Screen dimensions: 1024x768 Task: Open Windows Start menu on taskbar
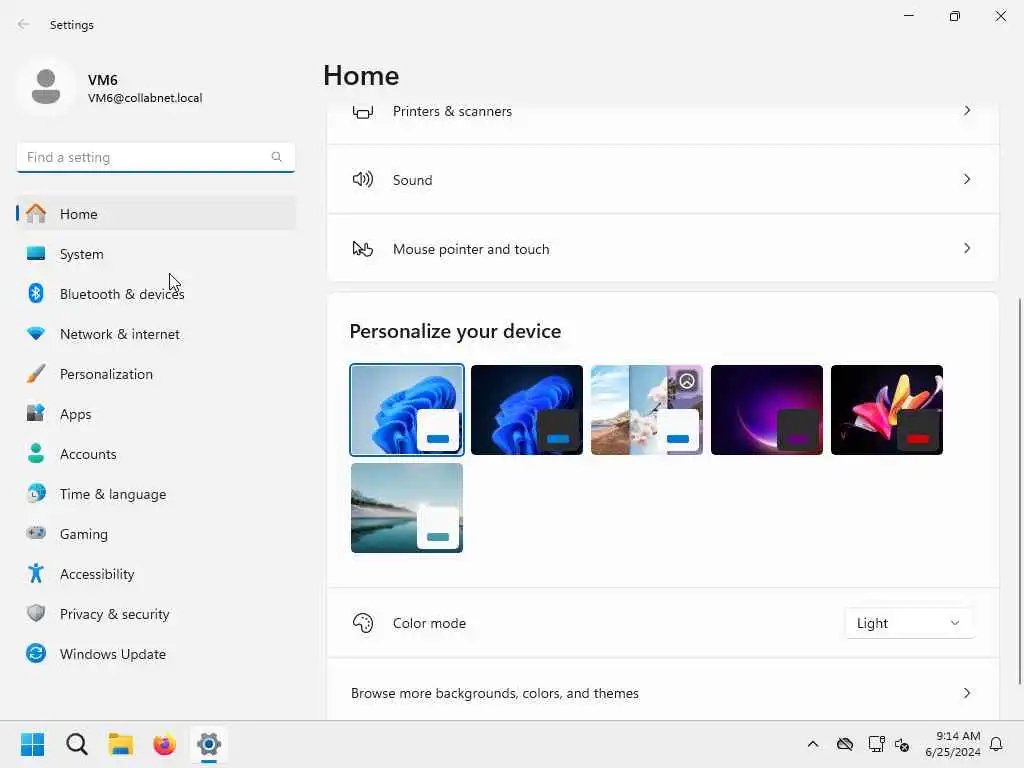pos(33,744)
